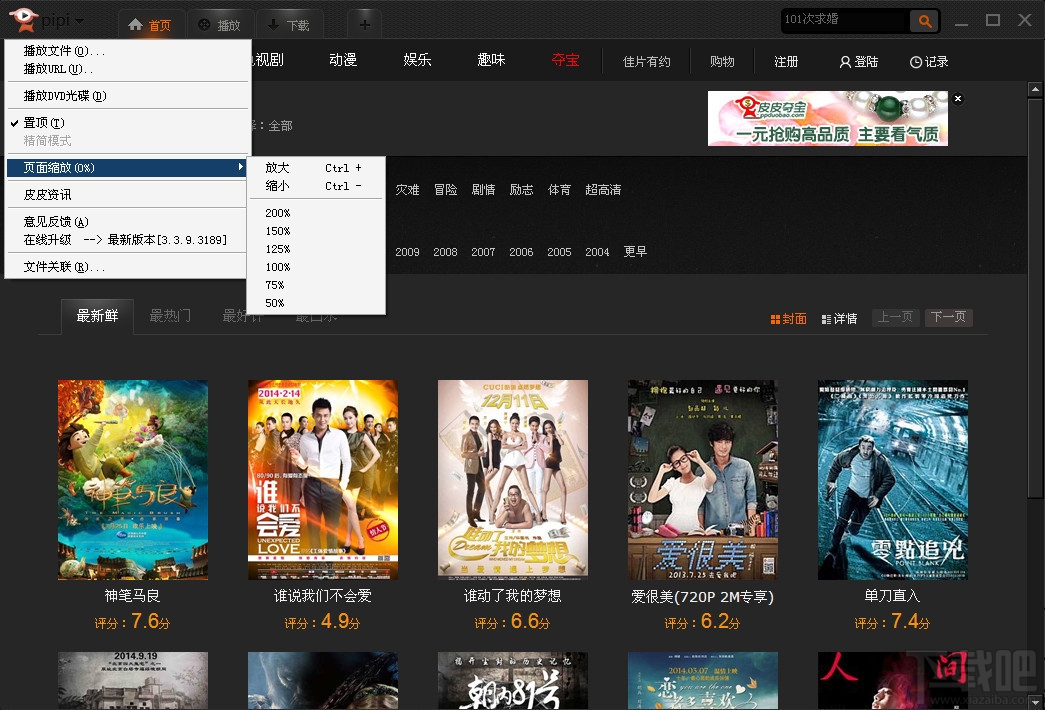Screen dimensions: 1045x710
Task: Switch to the 首页 home tab
Action: 151,25
